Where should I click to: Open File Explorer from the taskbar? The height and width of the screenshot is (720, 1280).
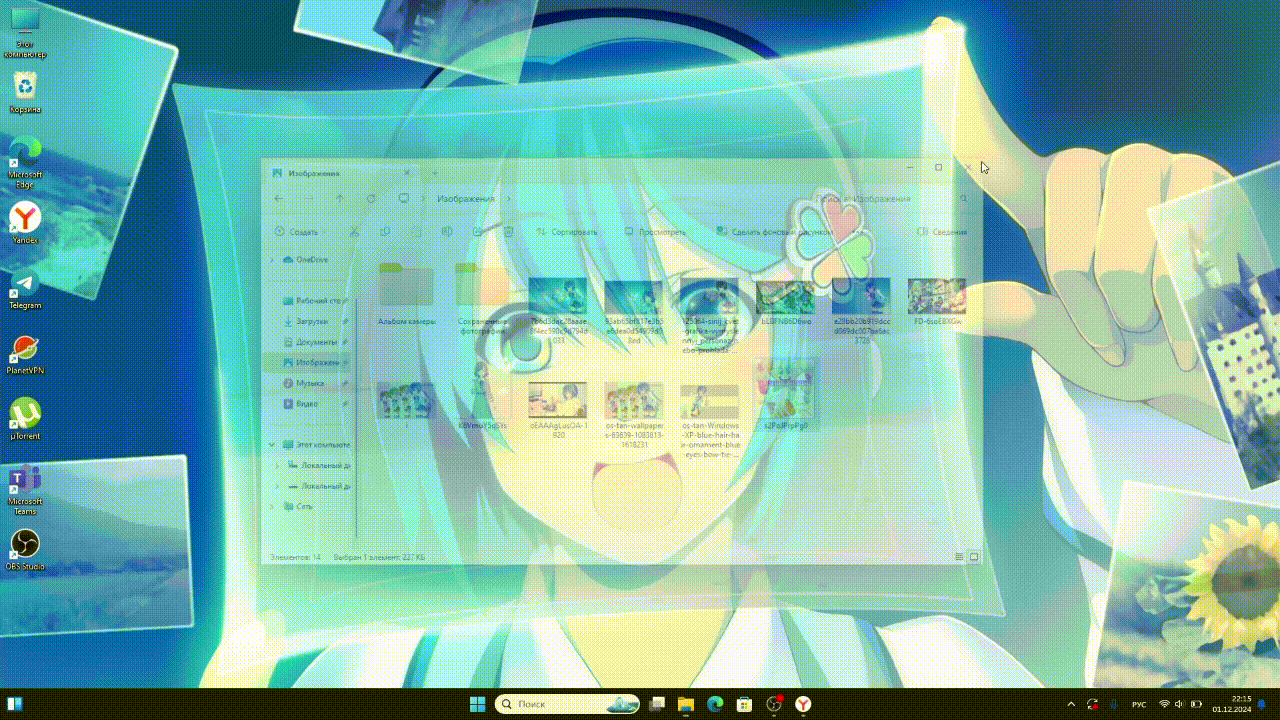[x=686, y=704]
